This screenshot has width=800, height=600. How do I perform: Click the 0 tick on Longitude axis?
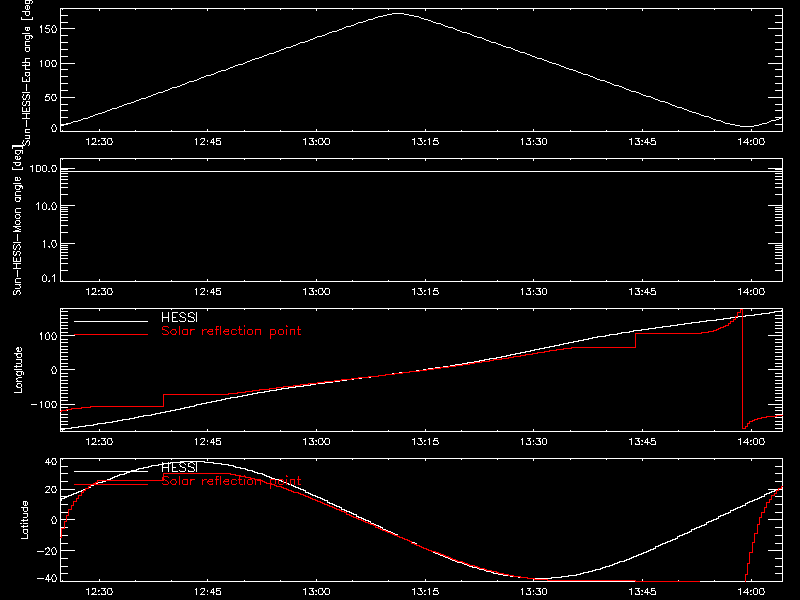(x=54, y=370)
